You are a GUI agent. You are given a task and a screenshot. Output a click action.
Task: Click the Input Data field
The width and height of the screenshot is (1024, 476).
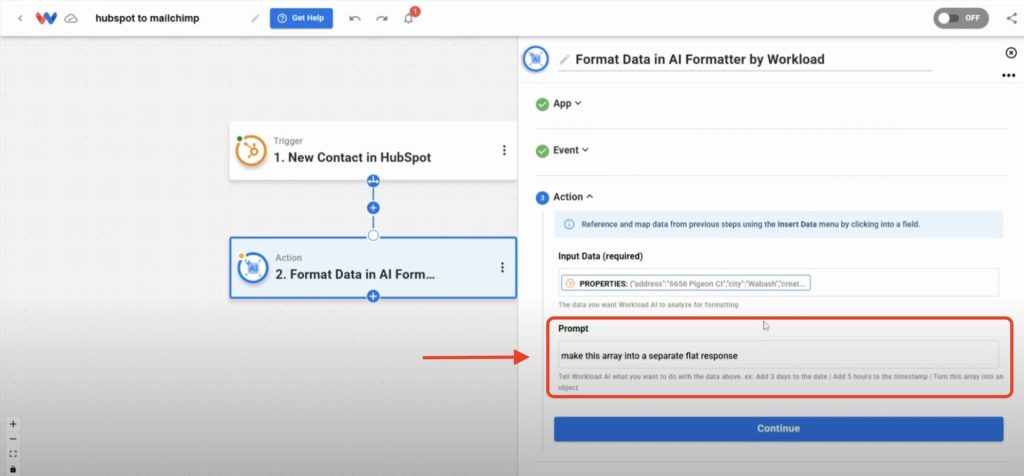coord(778,283)
